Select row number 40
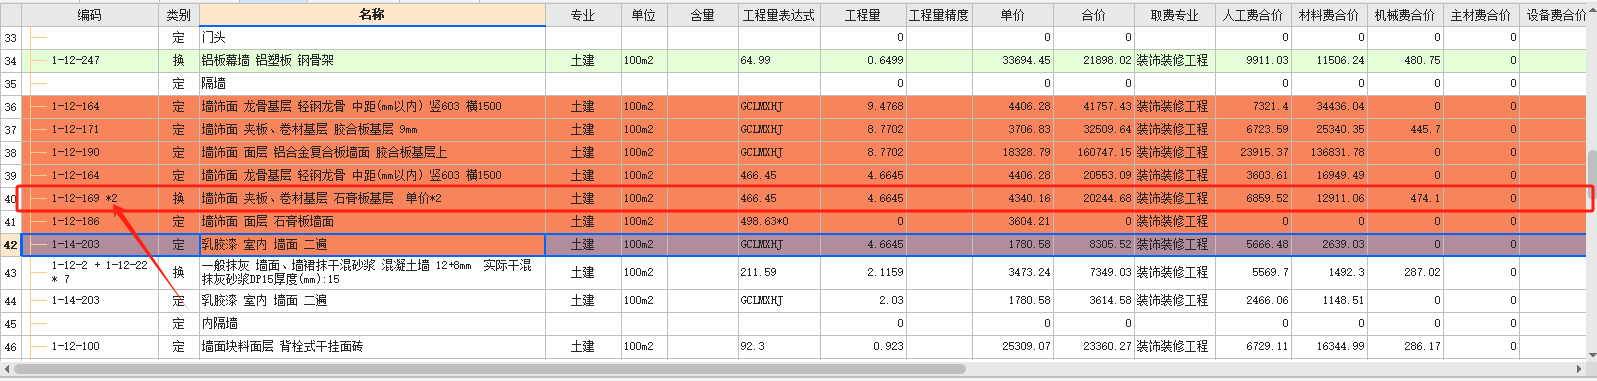 pos(11,199)
